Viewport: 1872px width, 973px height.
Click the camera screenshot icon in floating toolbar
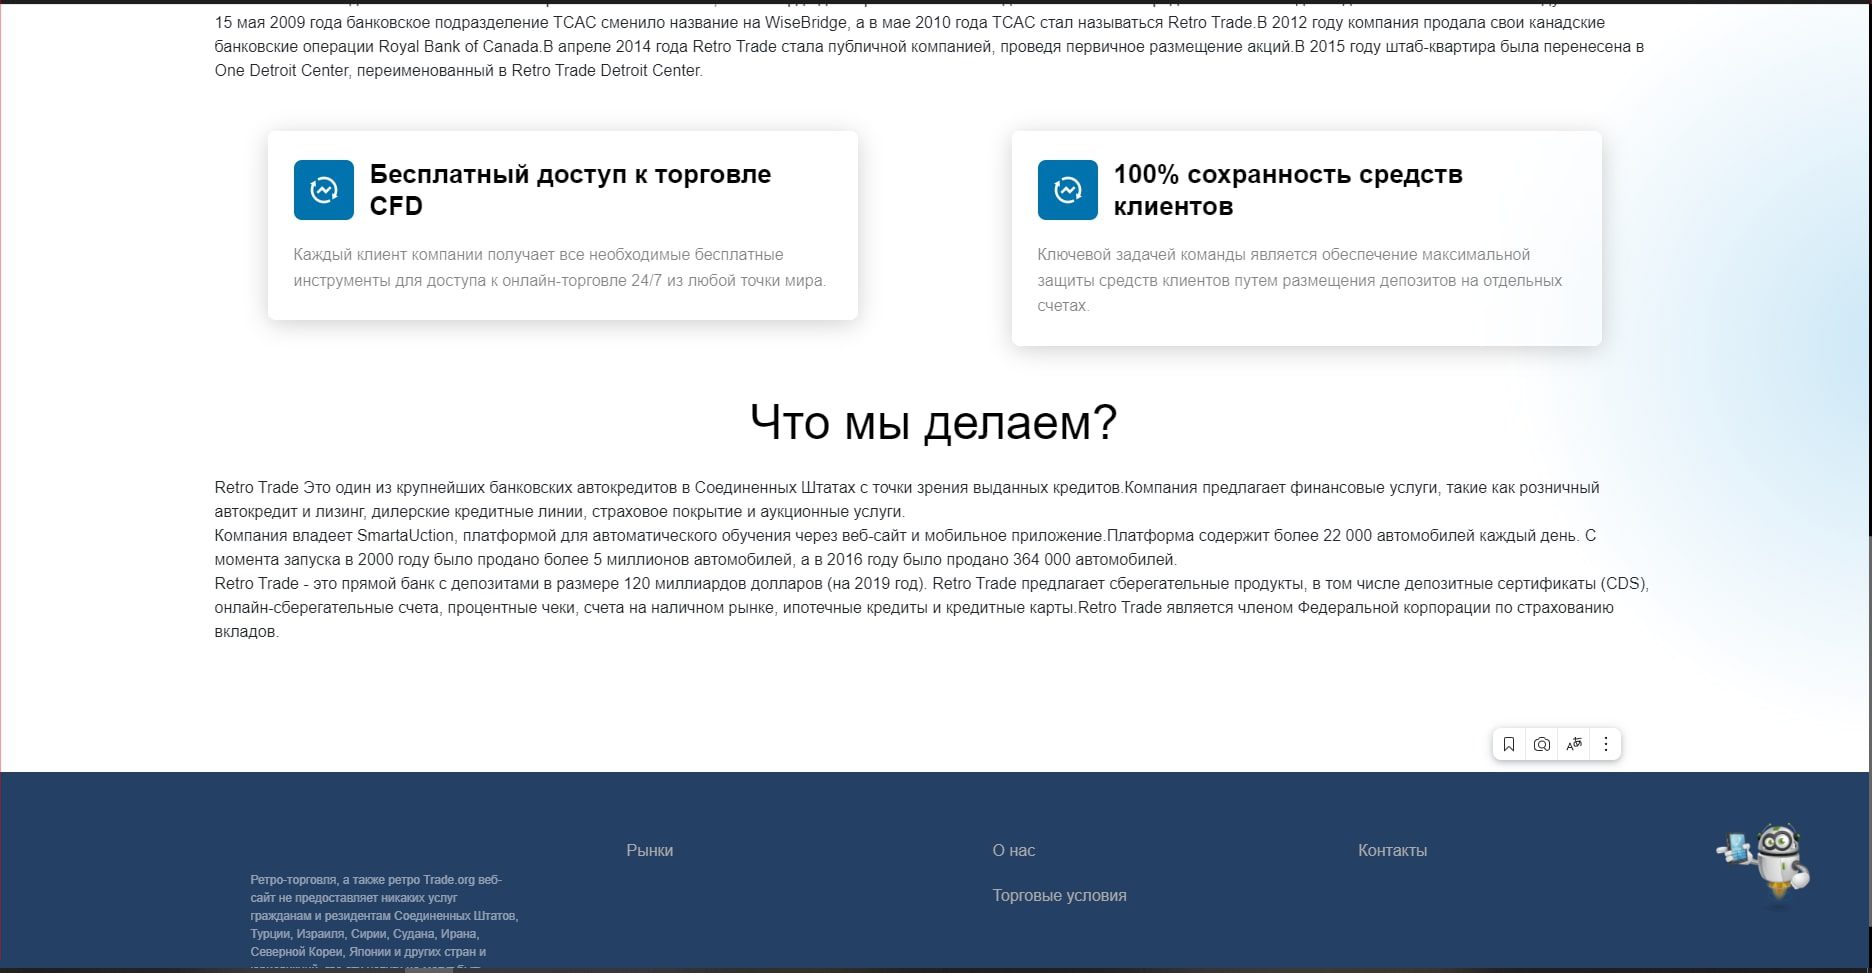[x=1542, y=744]
